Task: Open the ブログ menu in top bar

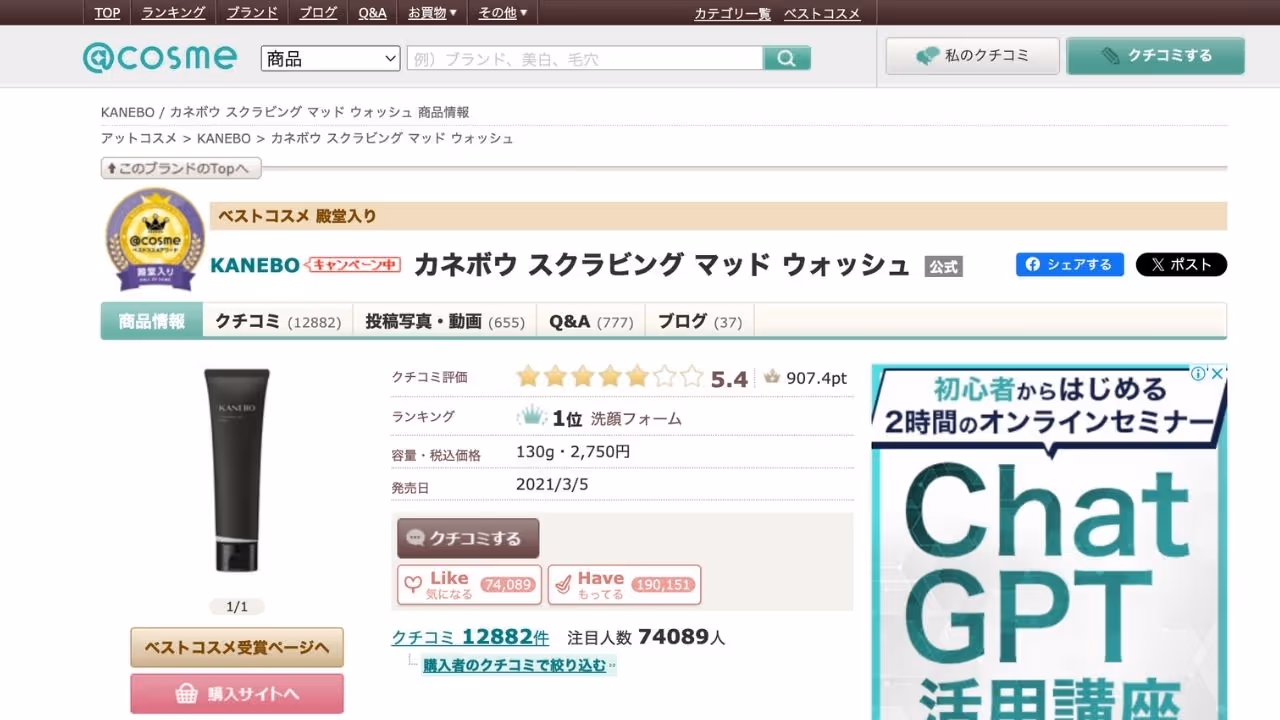Action: click(318, 13)
